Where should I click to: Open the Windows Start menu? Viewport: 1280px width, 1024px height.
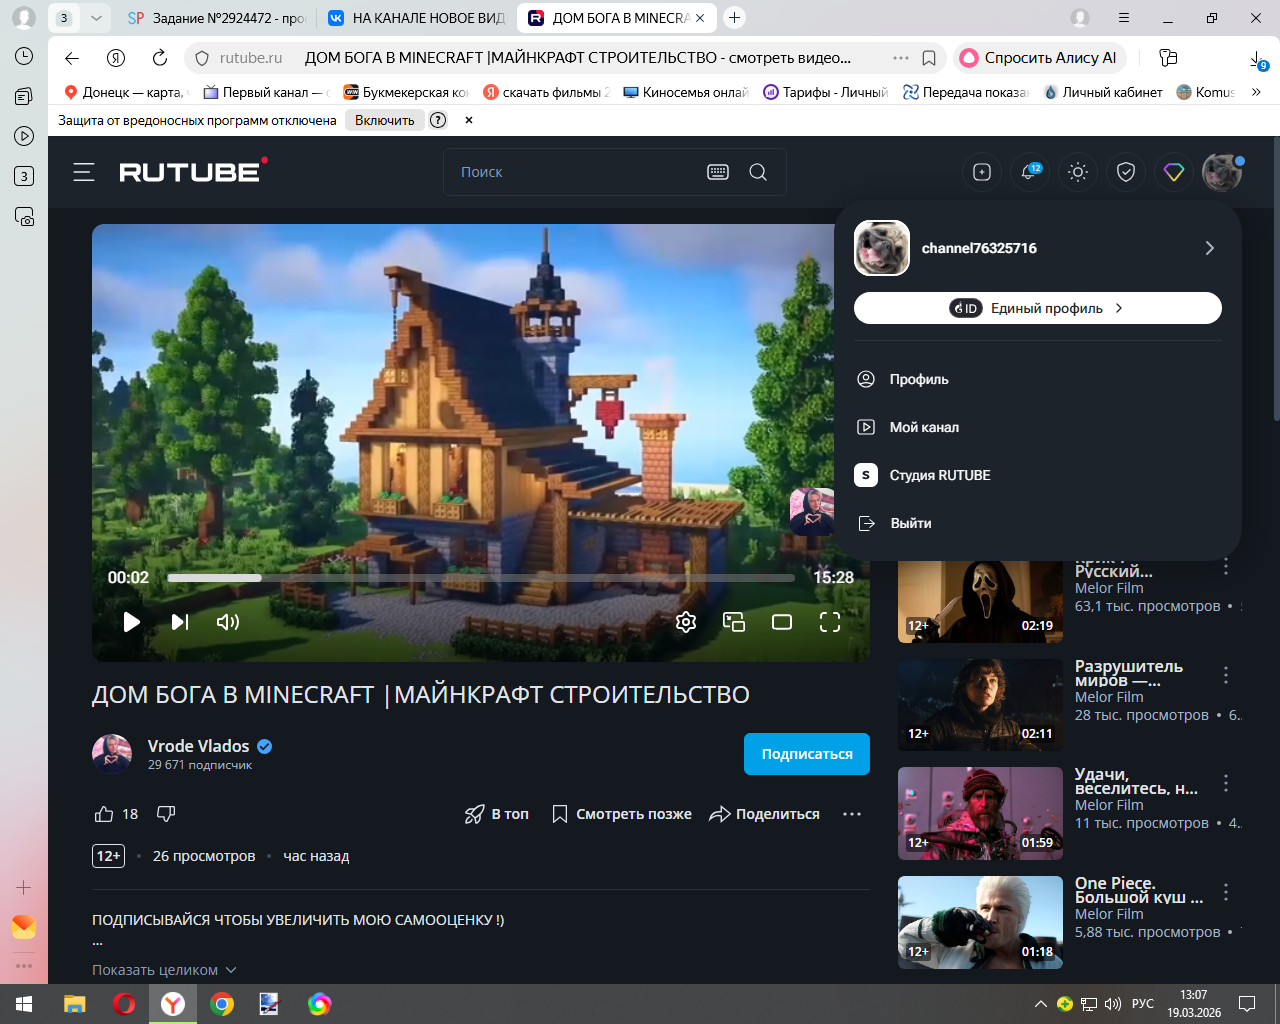pos(24,1004)
